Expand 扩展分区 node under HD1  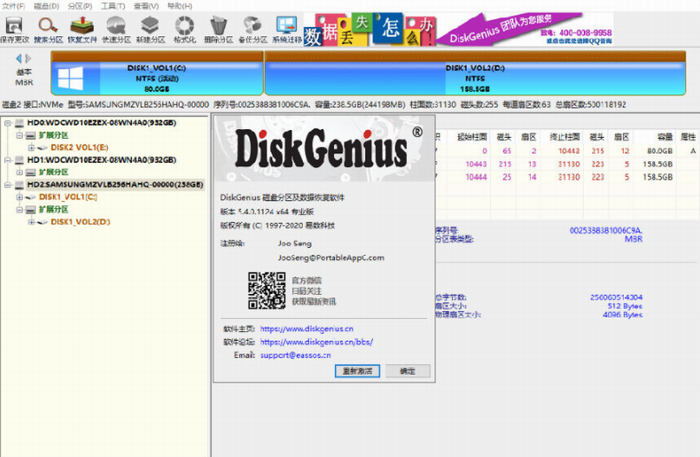pyautogui.click(x=19, y=172)
